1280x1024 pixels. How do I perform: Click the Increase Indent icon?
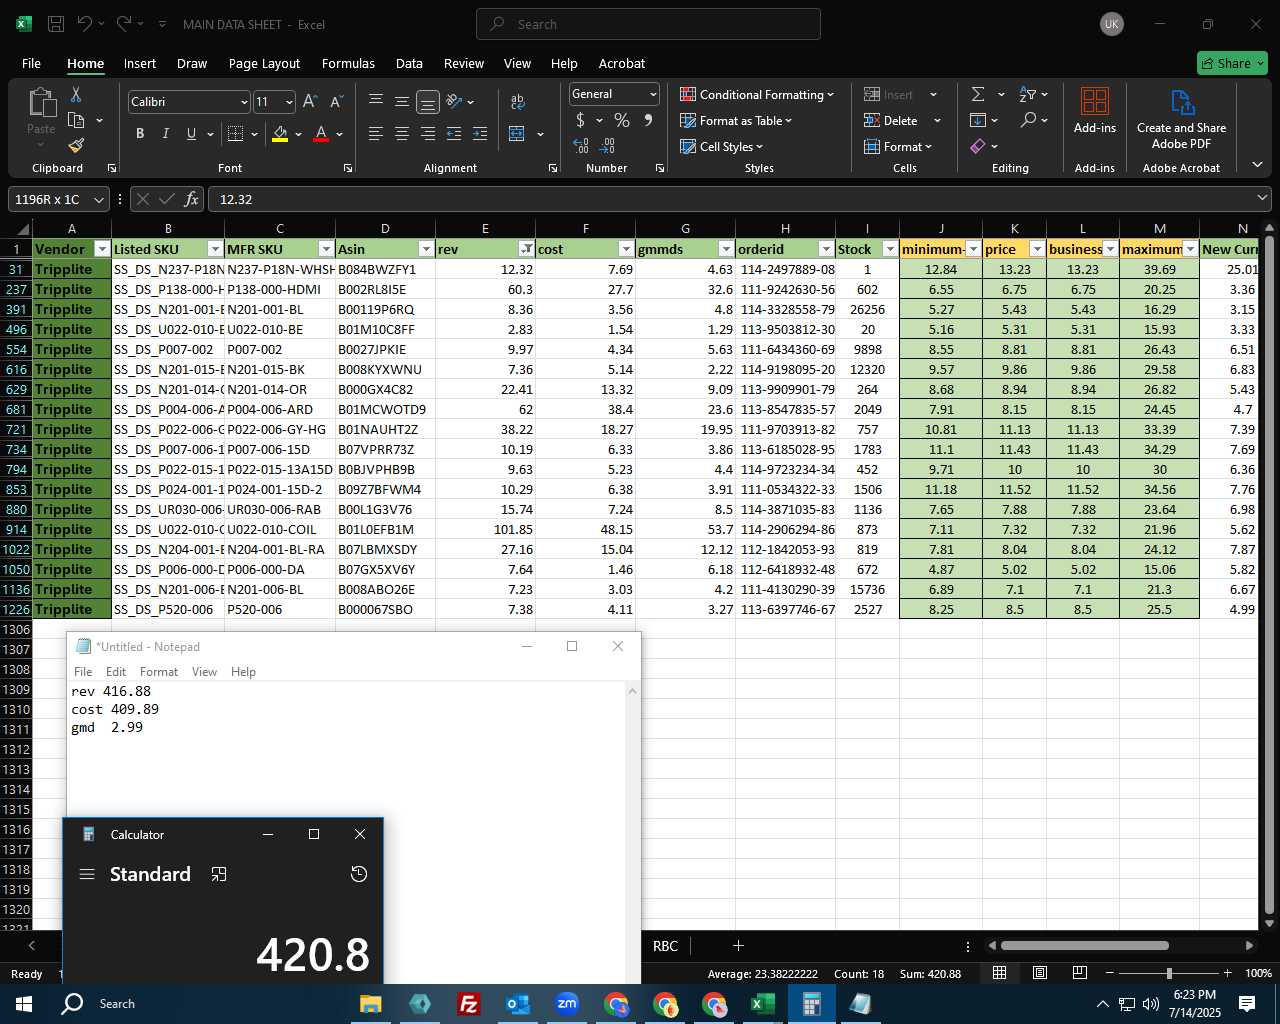click(x=480, y=133)
